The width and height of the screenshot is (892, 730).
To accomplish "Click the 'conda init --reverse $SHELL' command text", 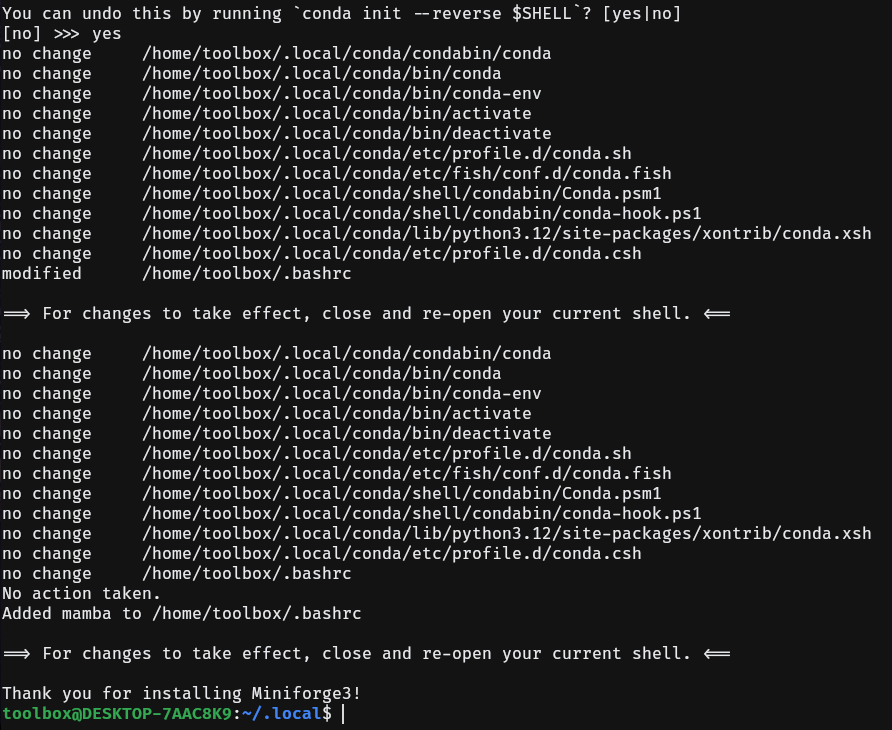I will [436, 14].
